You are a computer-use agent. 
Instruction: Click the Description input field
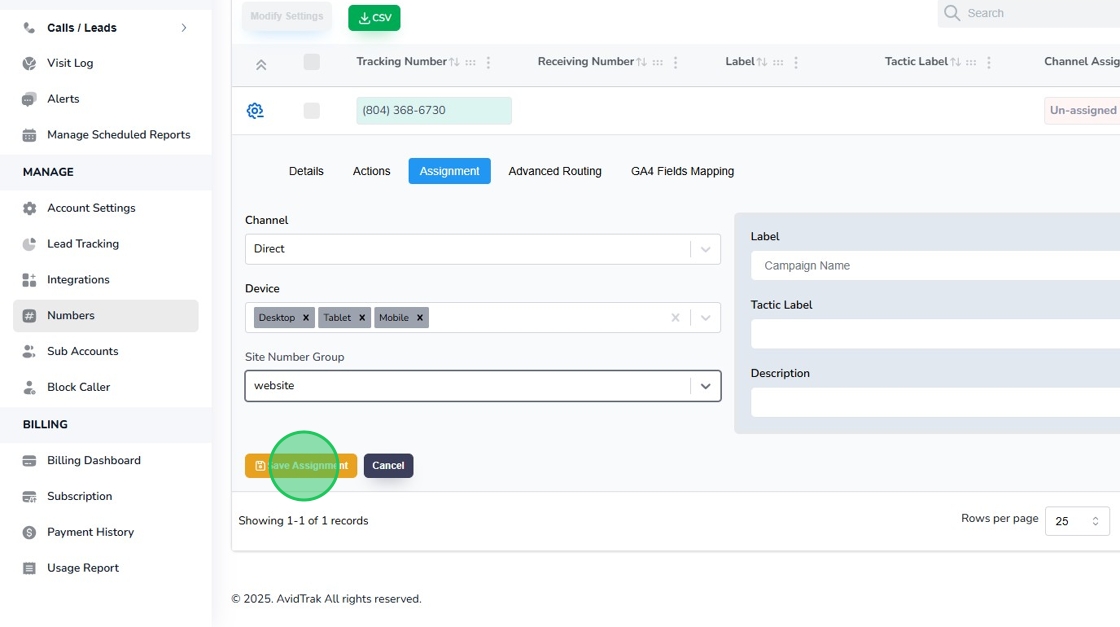tap(935, 402)
